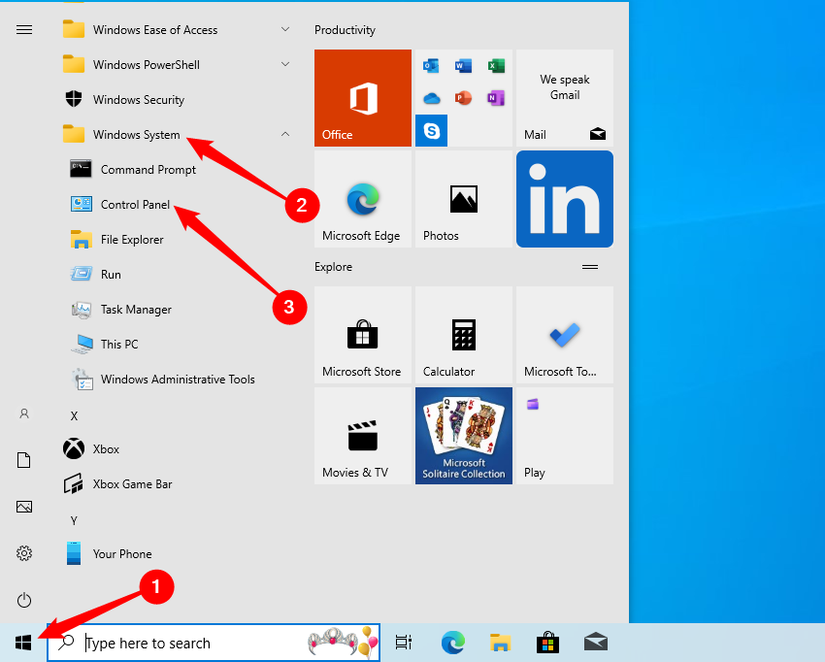Image resolution: width=825 pixels, height=662 pixels.
Task: Open the Power options menu
Action: 23,600
